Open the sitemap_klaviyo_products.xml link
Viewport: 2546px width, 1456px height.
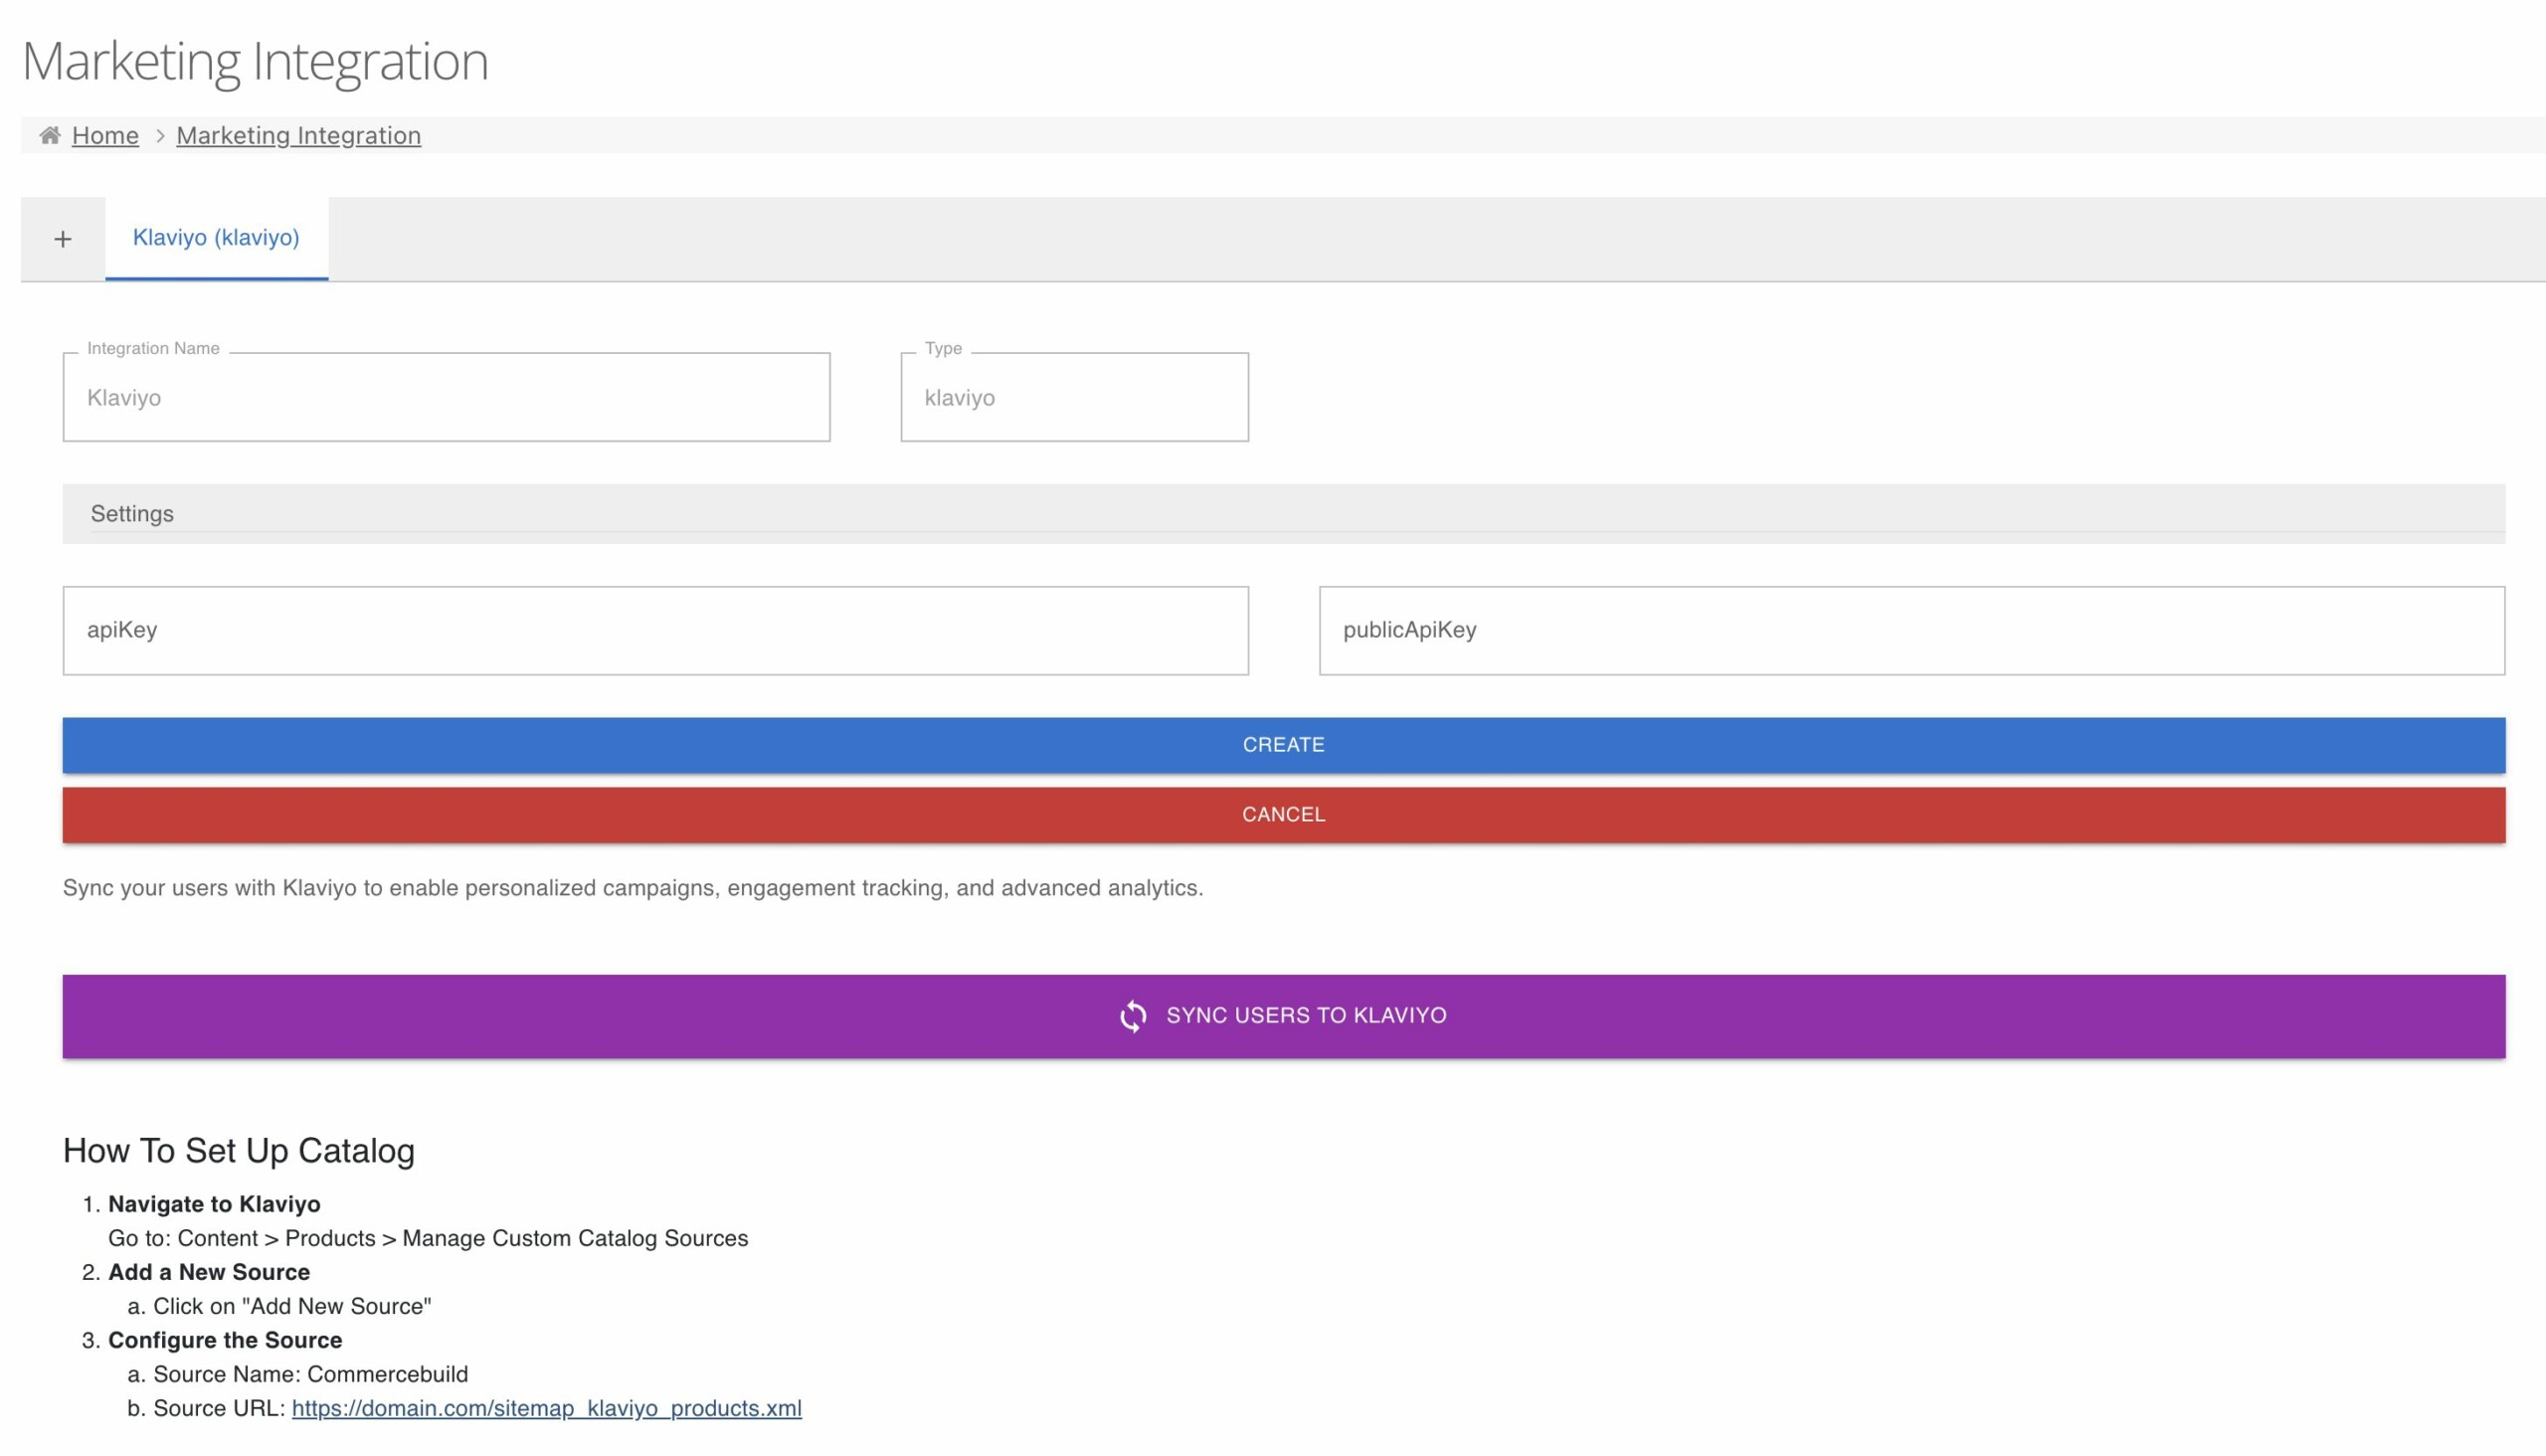546,1407
